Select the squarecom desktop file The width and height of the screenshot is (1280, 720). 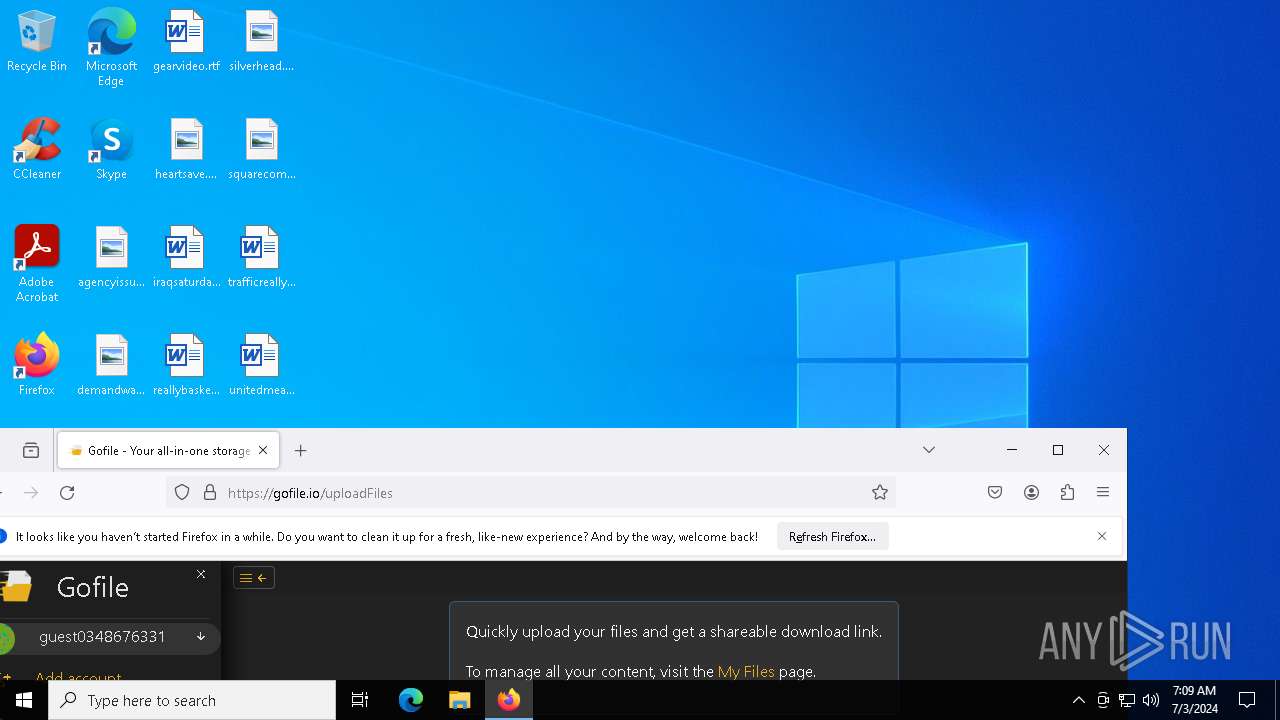click(261, 150)
